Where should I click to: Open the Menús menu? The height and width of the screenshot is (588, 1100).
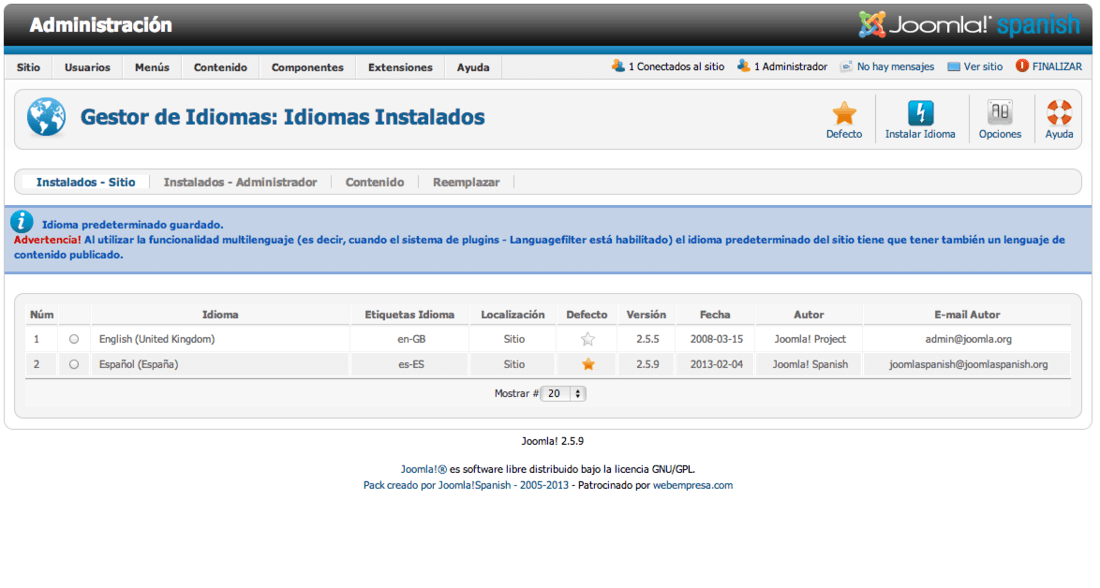[152, 67]
